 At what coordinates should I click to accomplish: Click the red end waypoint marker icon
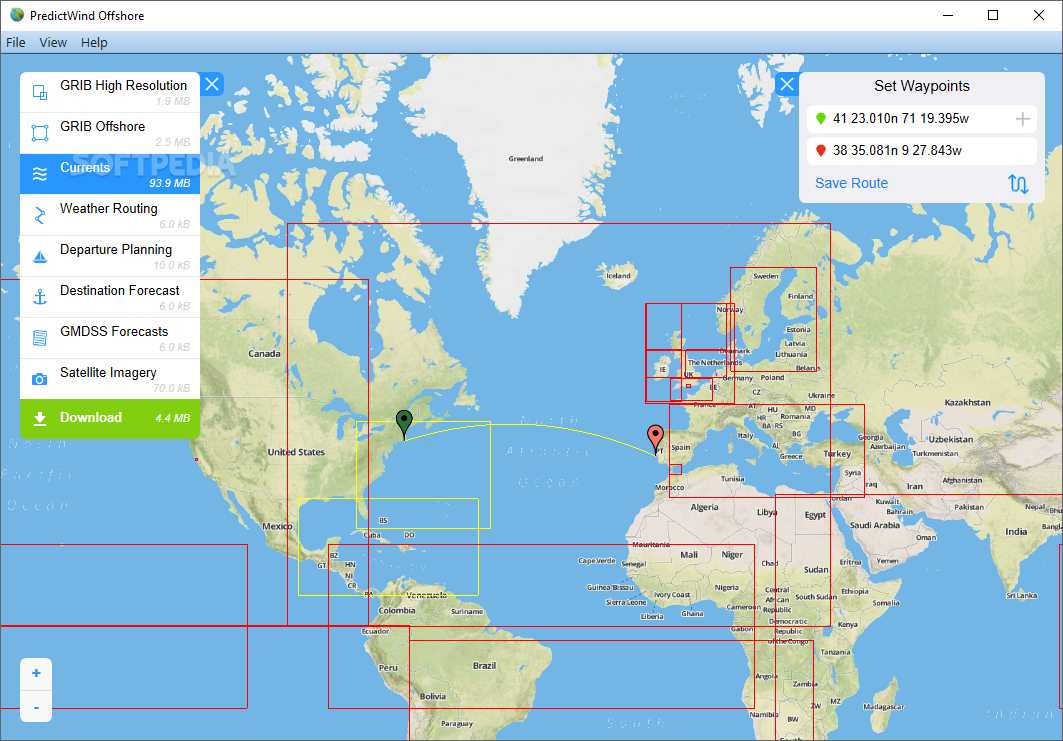tap(821, 151)
